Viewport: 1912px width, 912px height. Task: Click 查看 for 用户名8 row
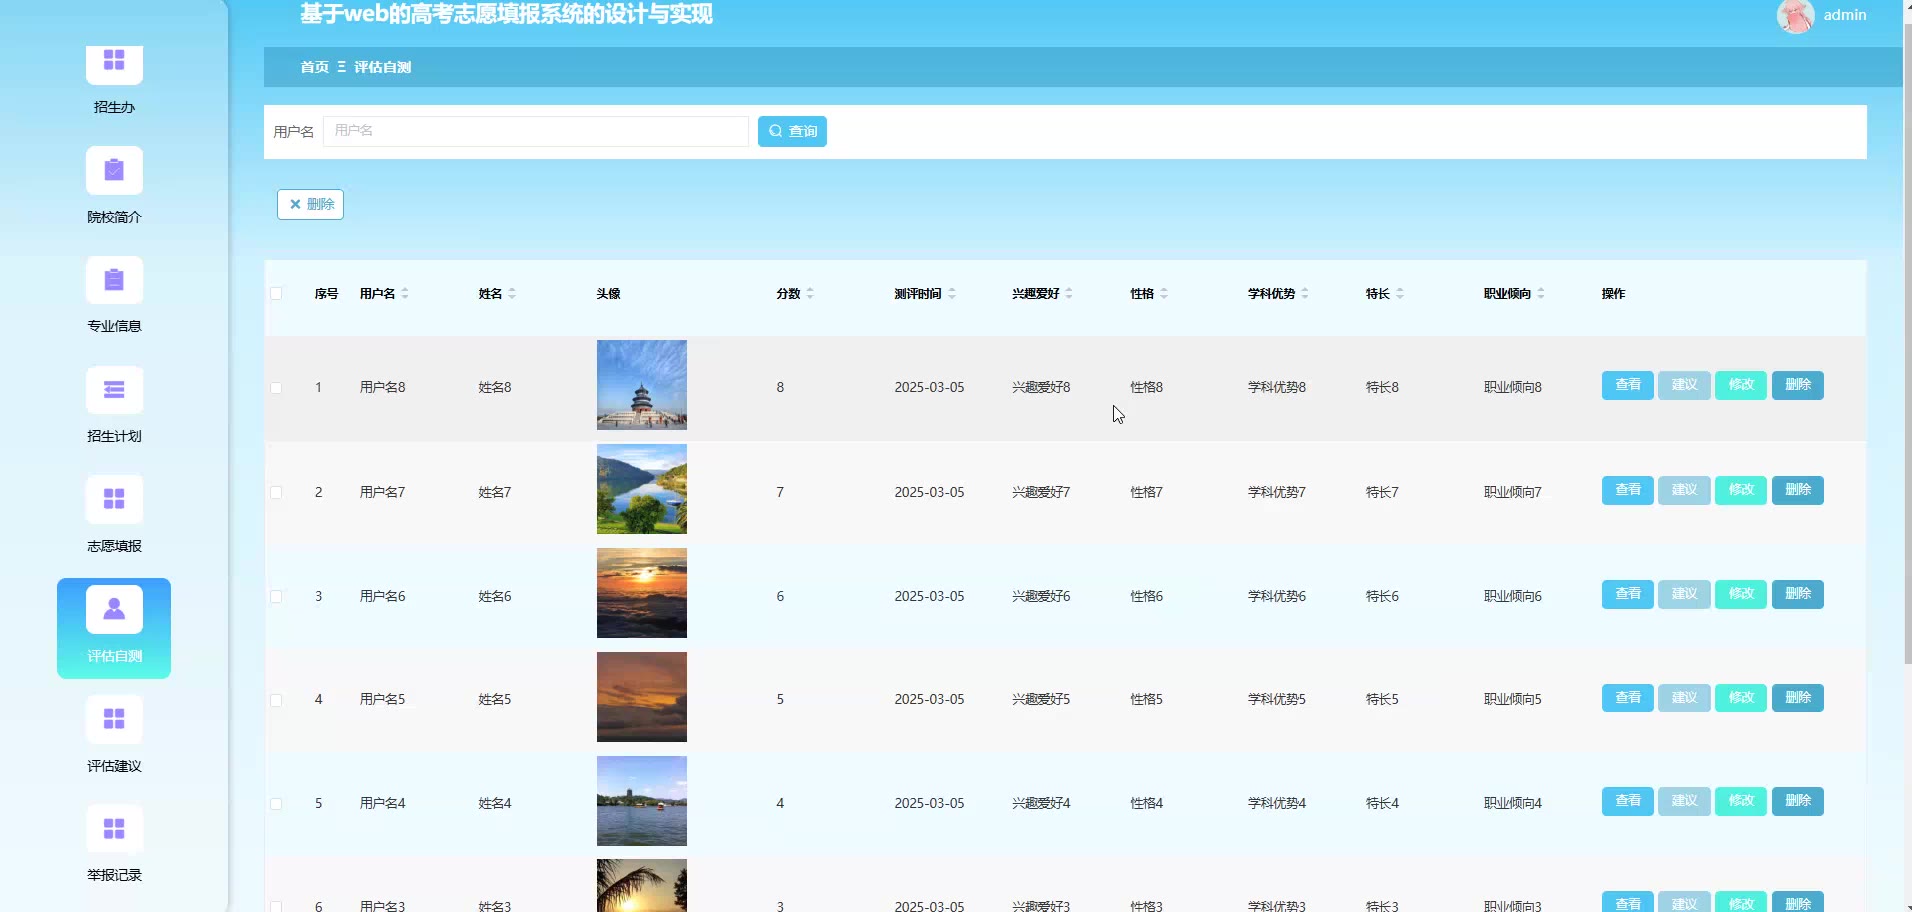[x=1628, y=385]
